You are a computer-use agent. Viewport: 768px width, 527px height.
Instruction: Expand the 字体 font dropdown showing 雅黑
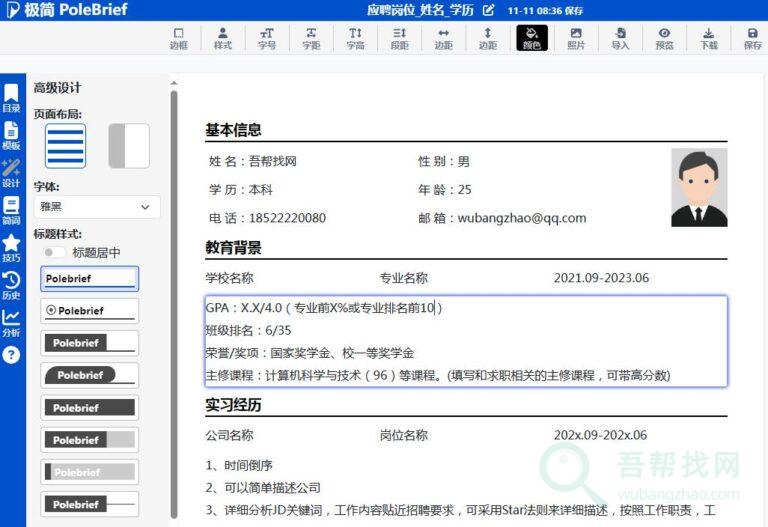coord(96,207)
